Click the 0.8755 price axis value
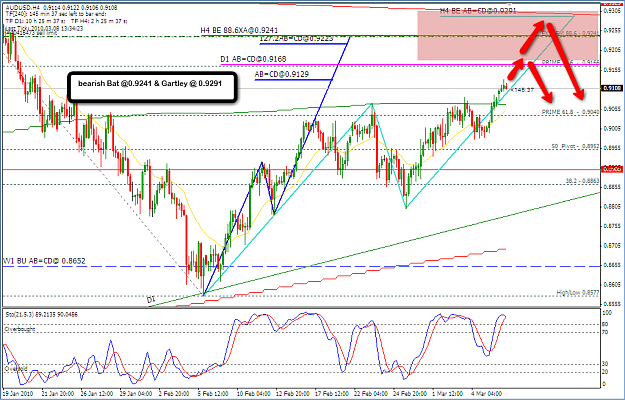 click(613, 225)
